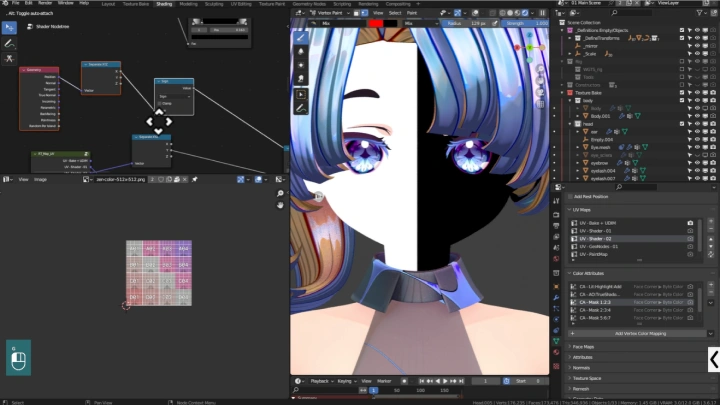Switch to the Texture Bake workspace tab

point(134,4)
